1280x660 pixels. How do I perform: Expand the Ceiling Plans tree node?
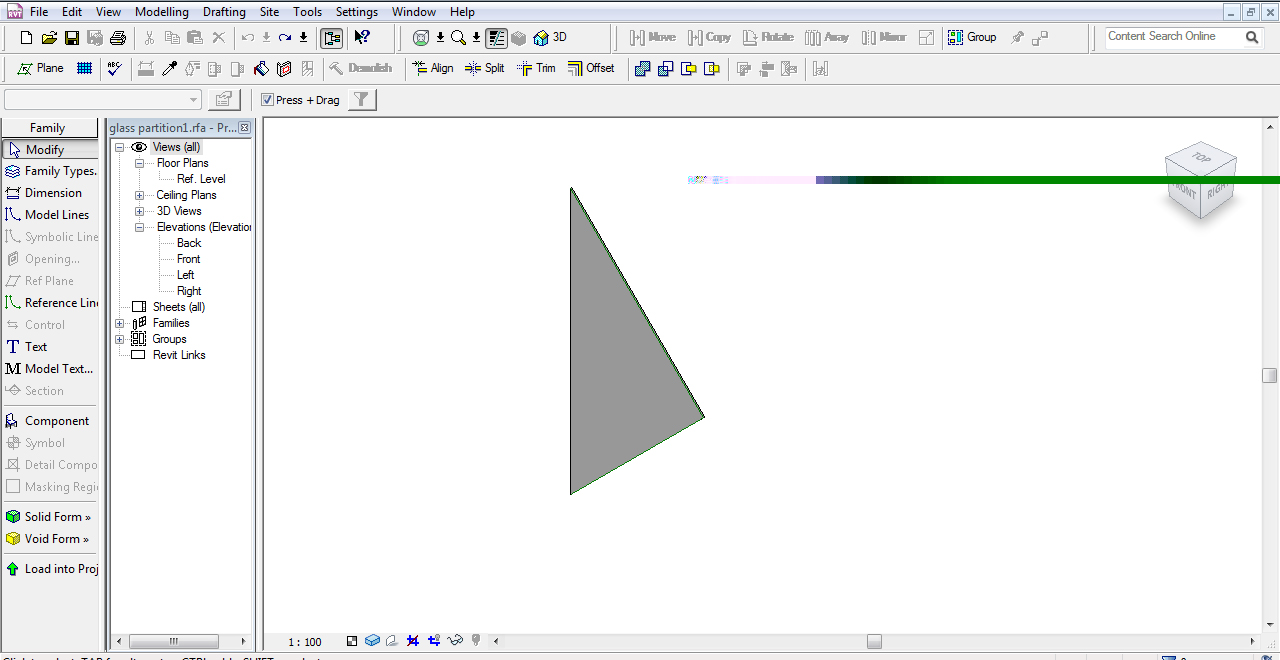(x=139, y=195)
